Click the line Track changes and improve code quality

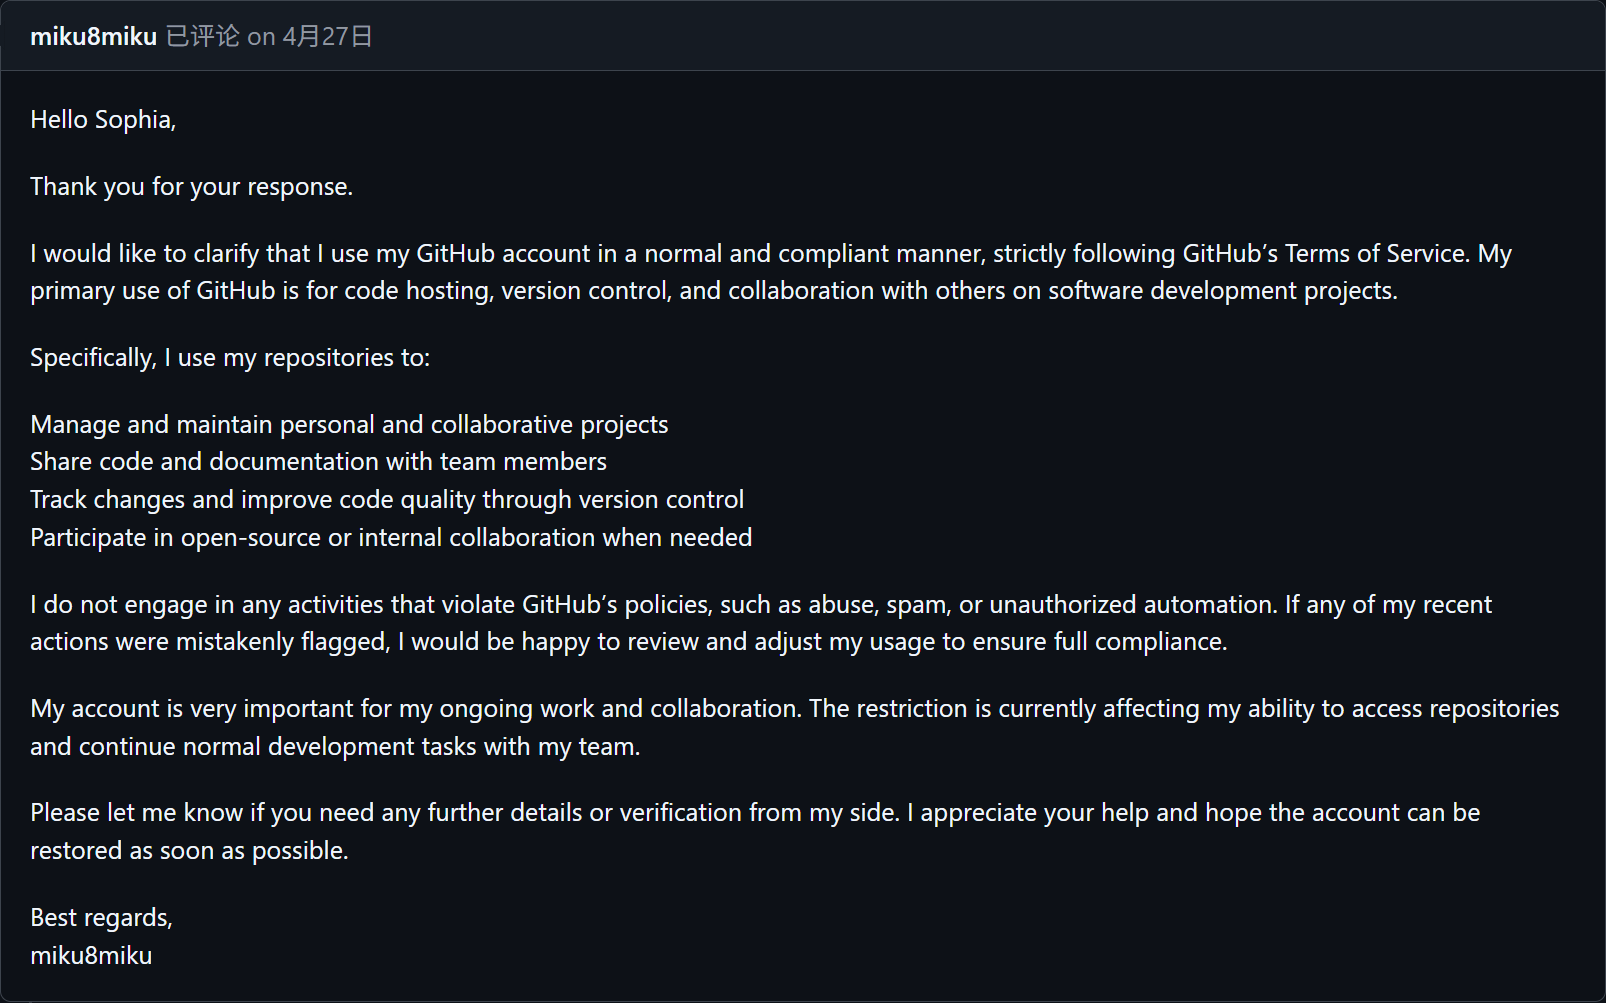(x=387, y=500)
